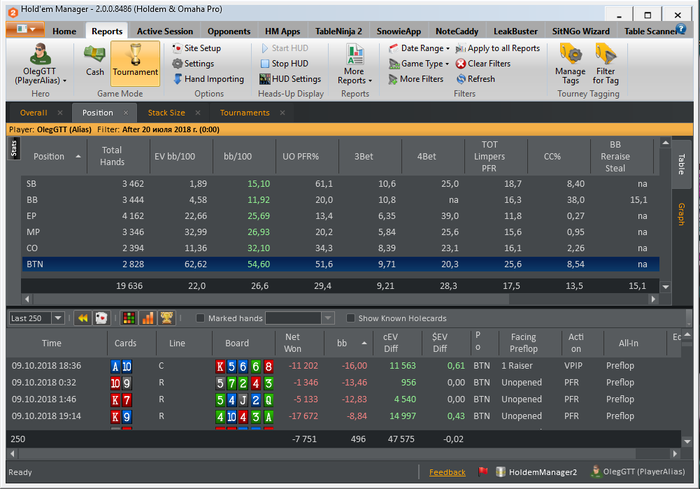Switch to Graph side tab
The height and width of the screenshot is (489, 700).
[681, 214]
